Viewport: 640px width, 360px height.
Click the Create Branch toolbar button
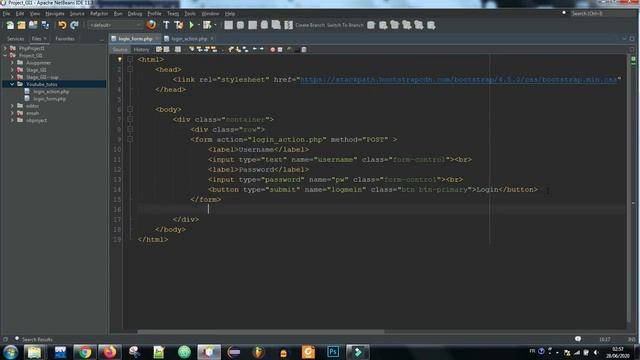310,25
